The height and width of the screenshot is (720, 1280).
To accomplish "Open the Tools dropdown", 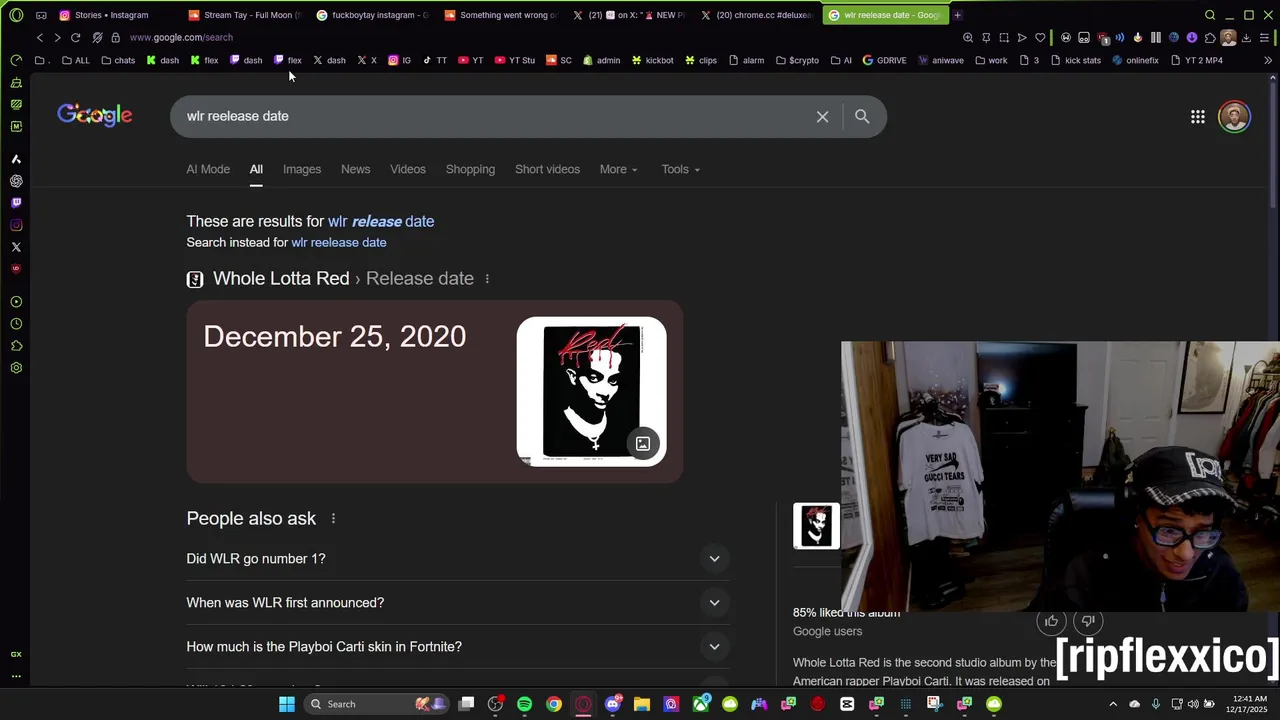I will pyautogui.click(x=680, y=169).
